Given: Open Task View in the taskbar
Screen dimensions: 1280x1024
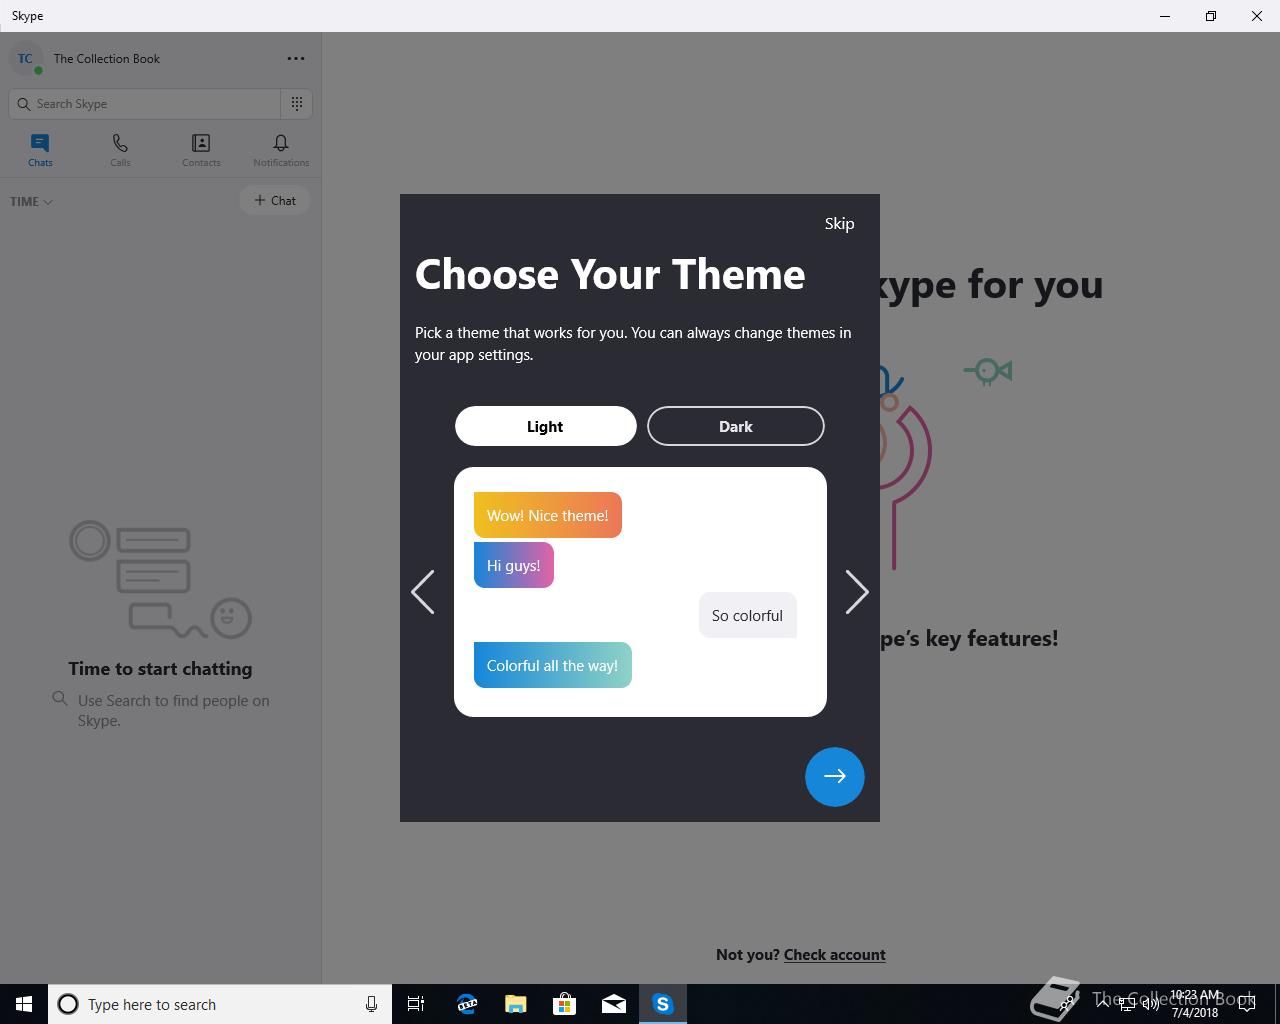Looking at the screenshot, I should [x=416, y=1004].
